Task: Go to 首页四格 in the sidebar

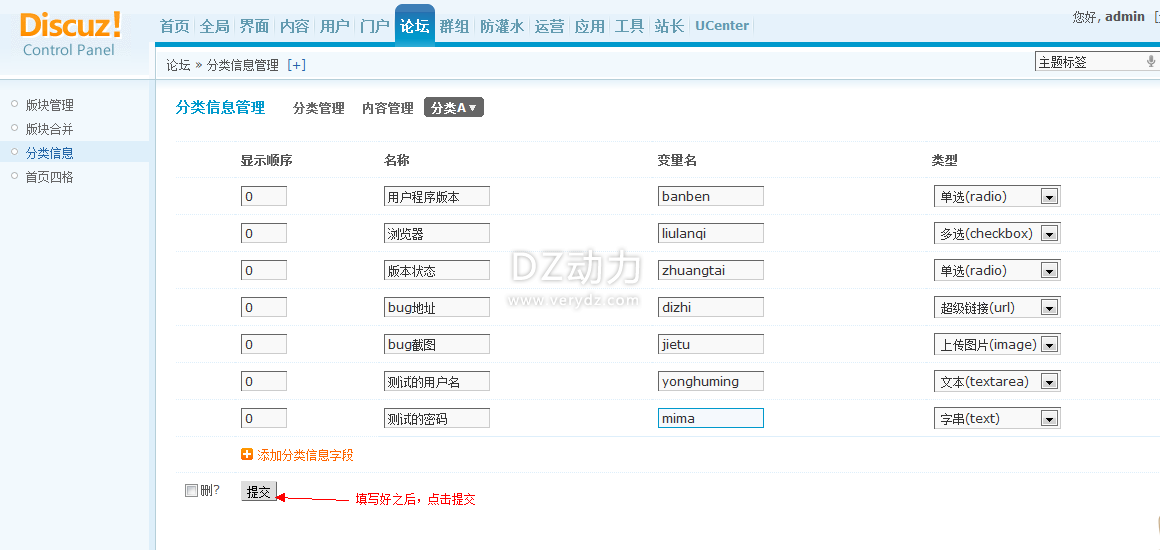Action: click(49, 177)
